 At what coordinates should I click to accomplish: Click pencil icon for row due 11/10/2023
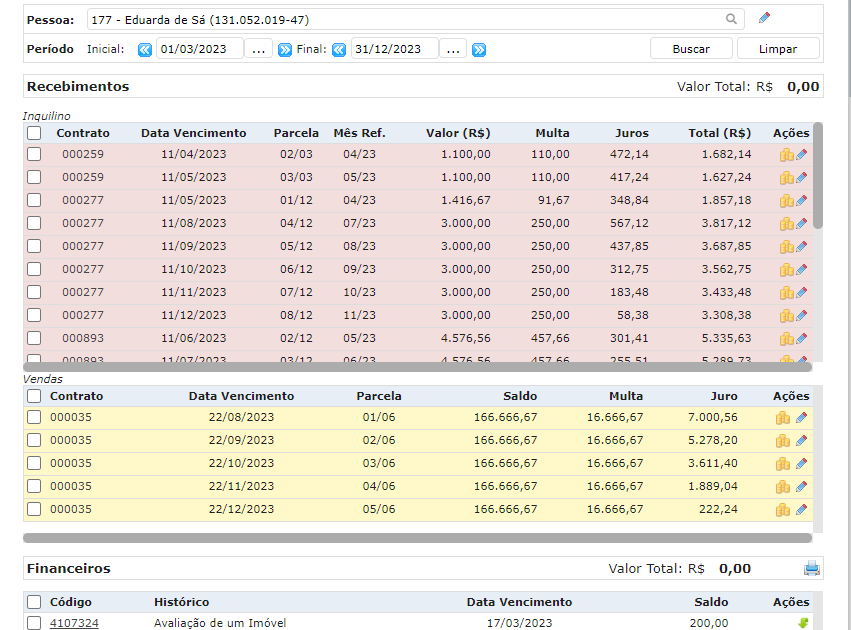tap(802, 270)
